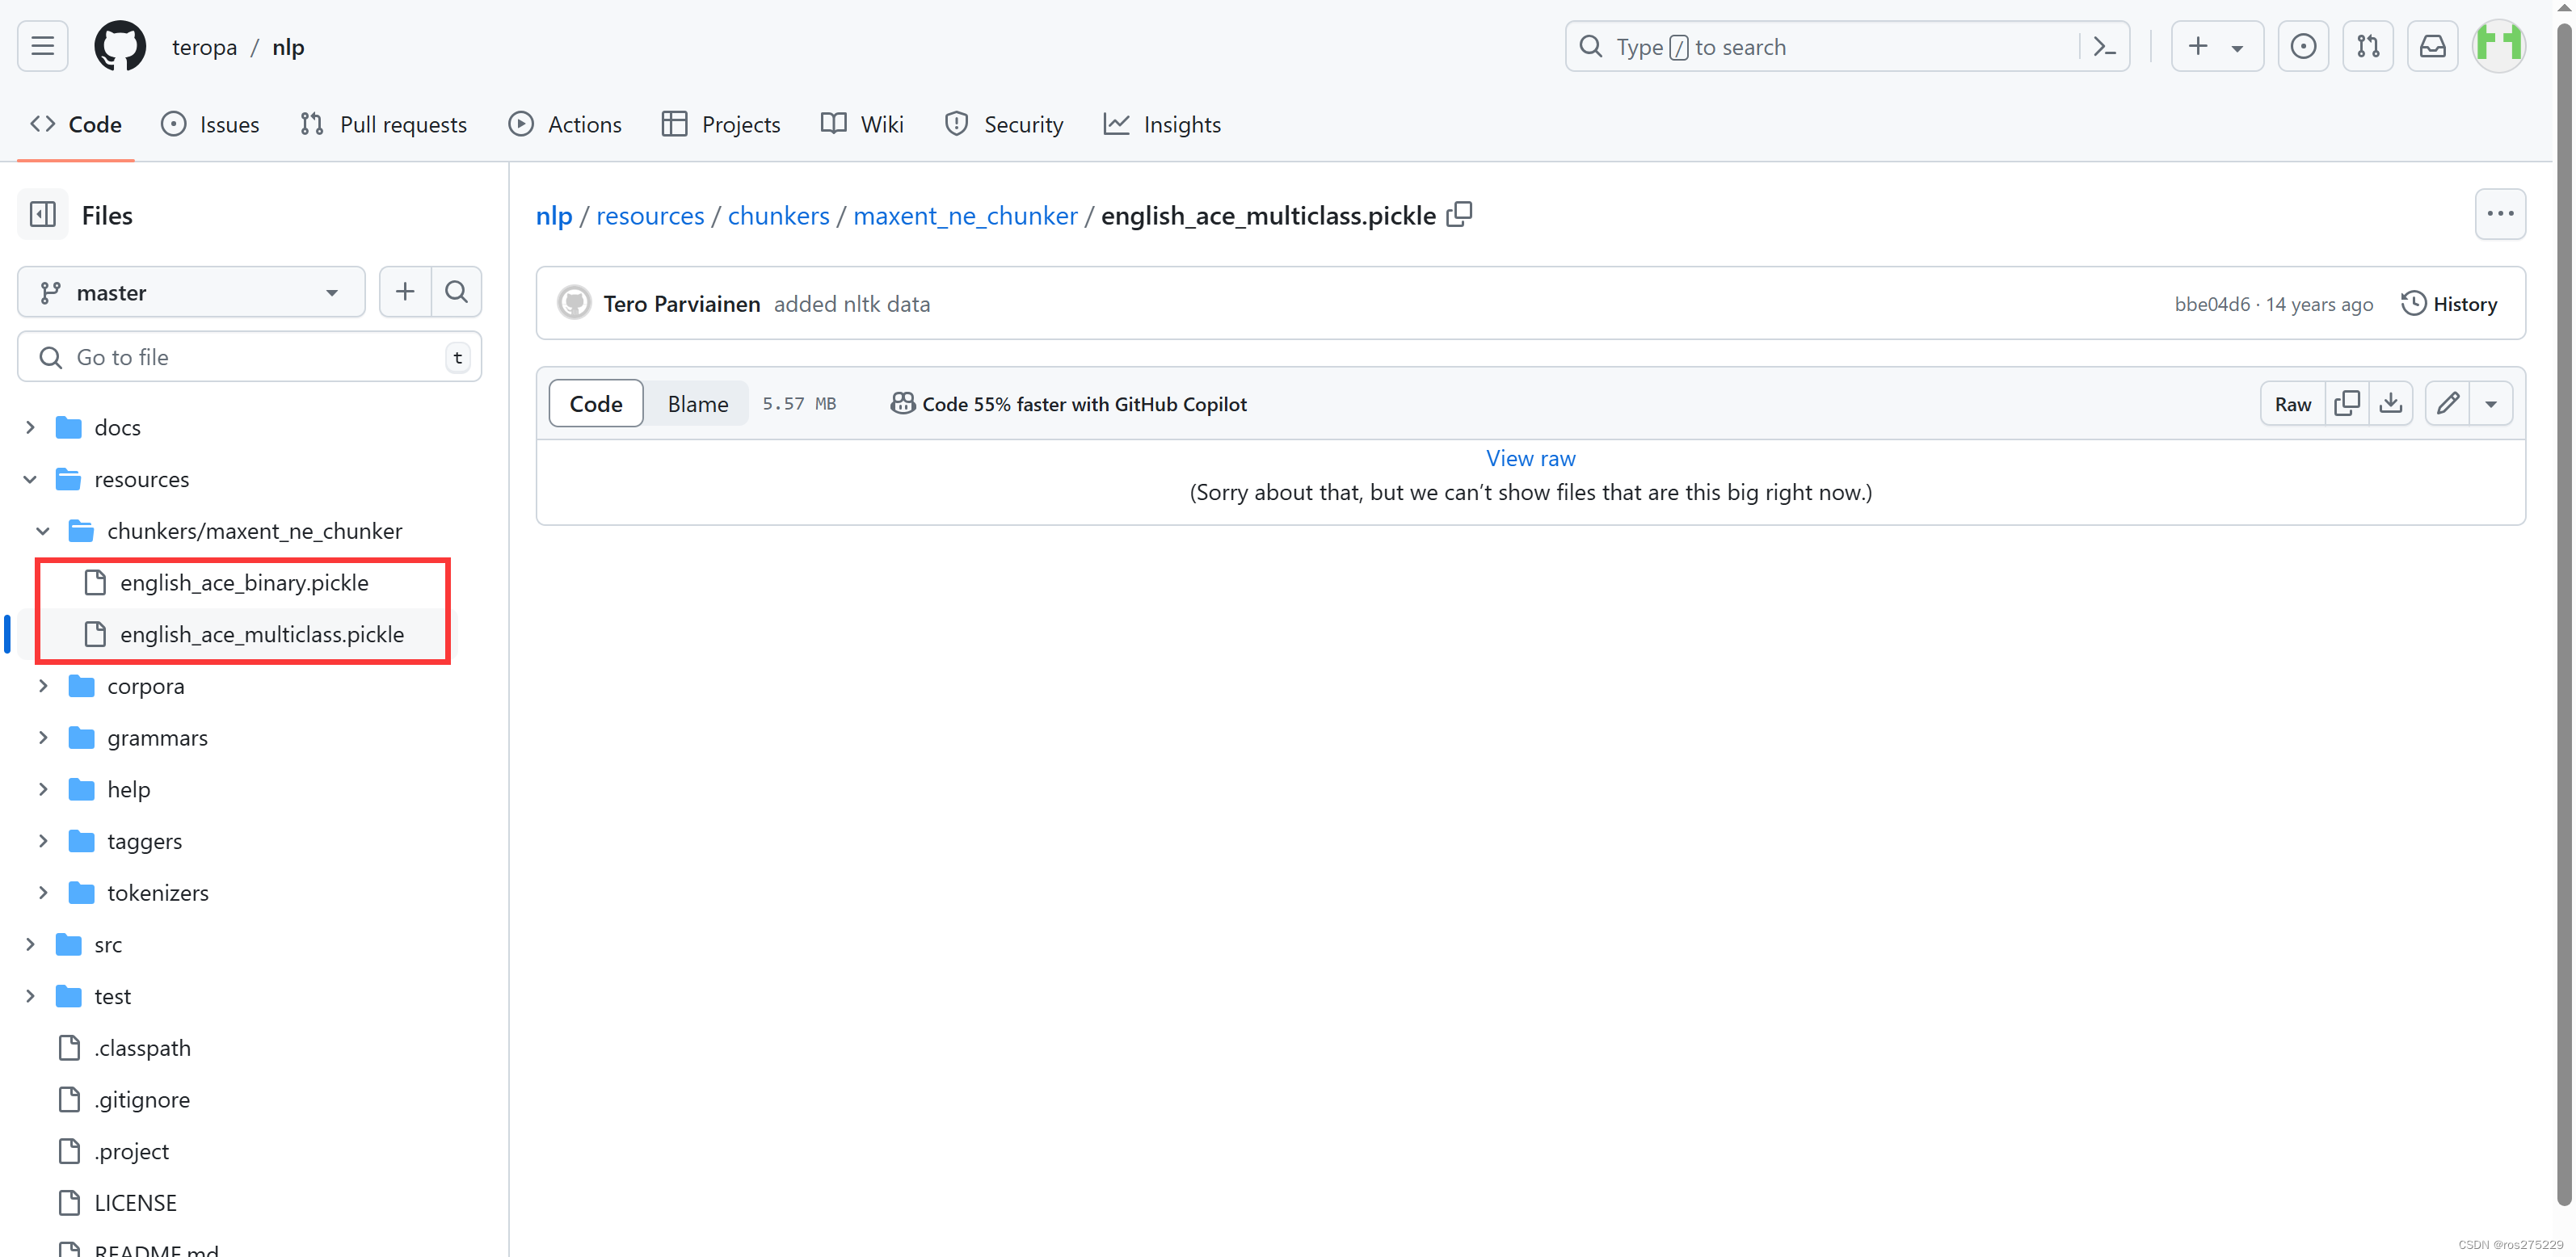Open the hamburger navigation menu

click(42, 46)
